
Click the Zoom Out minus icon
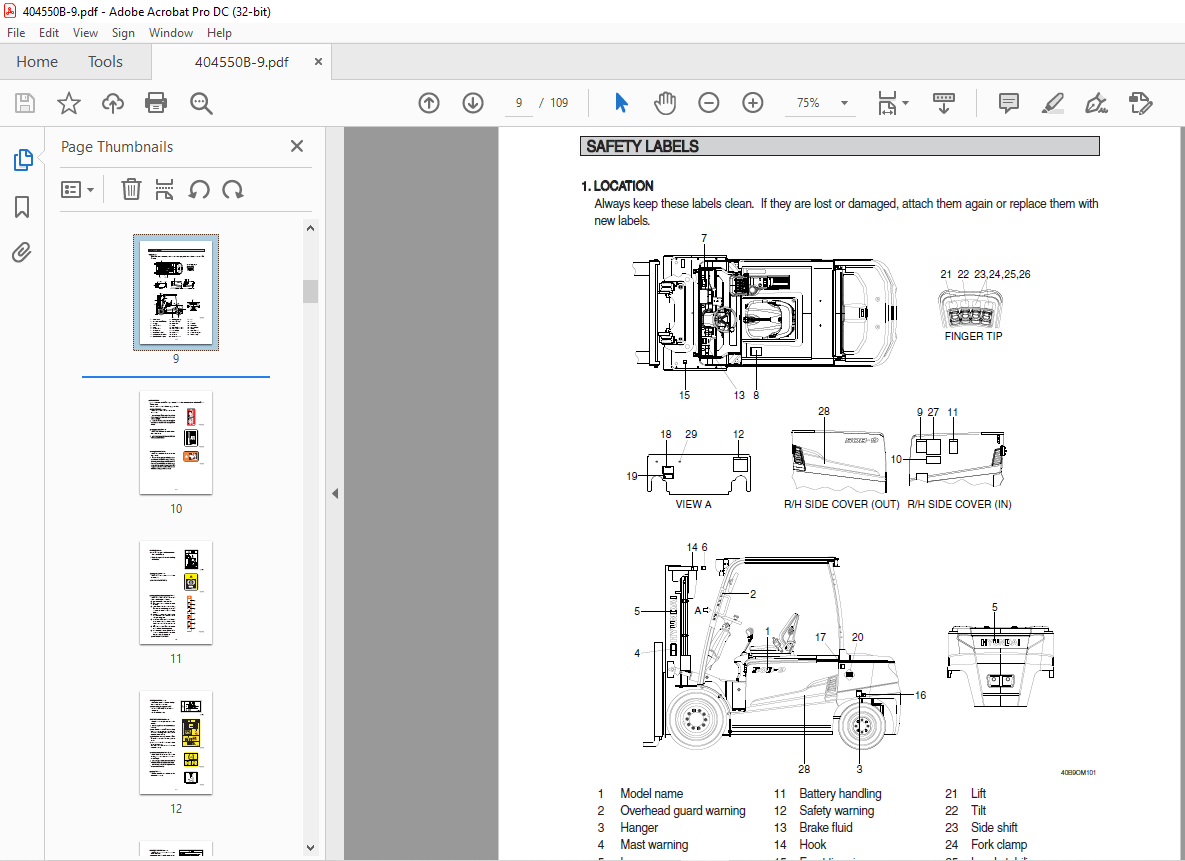click(x=709, y=103)
